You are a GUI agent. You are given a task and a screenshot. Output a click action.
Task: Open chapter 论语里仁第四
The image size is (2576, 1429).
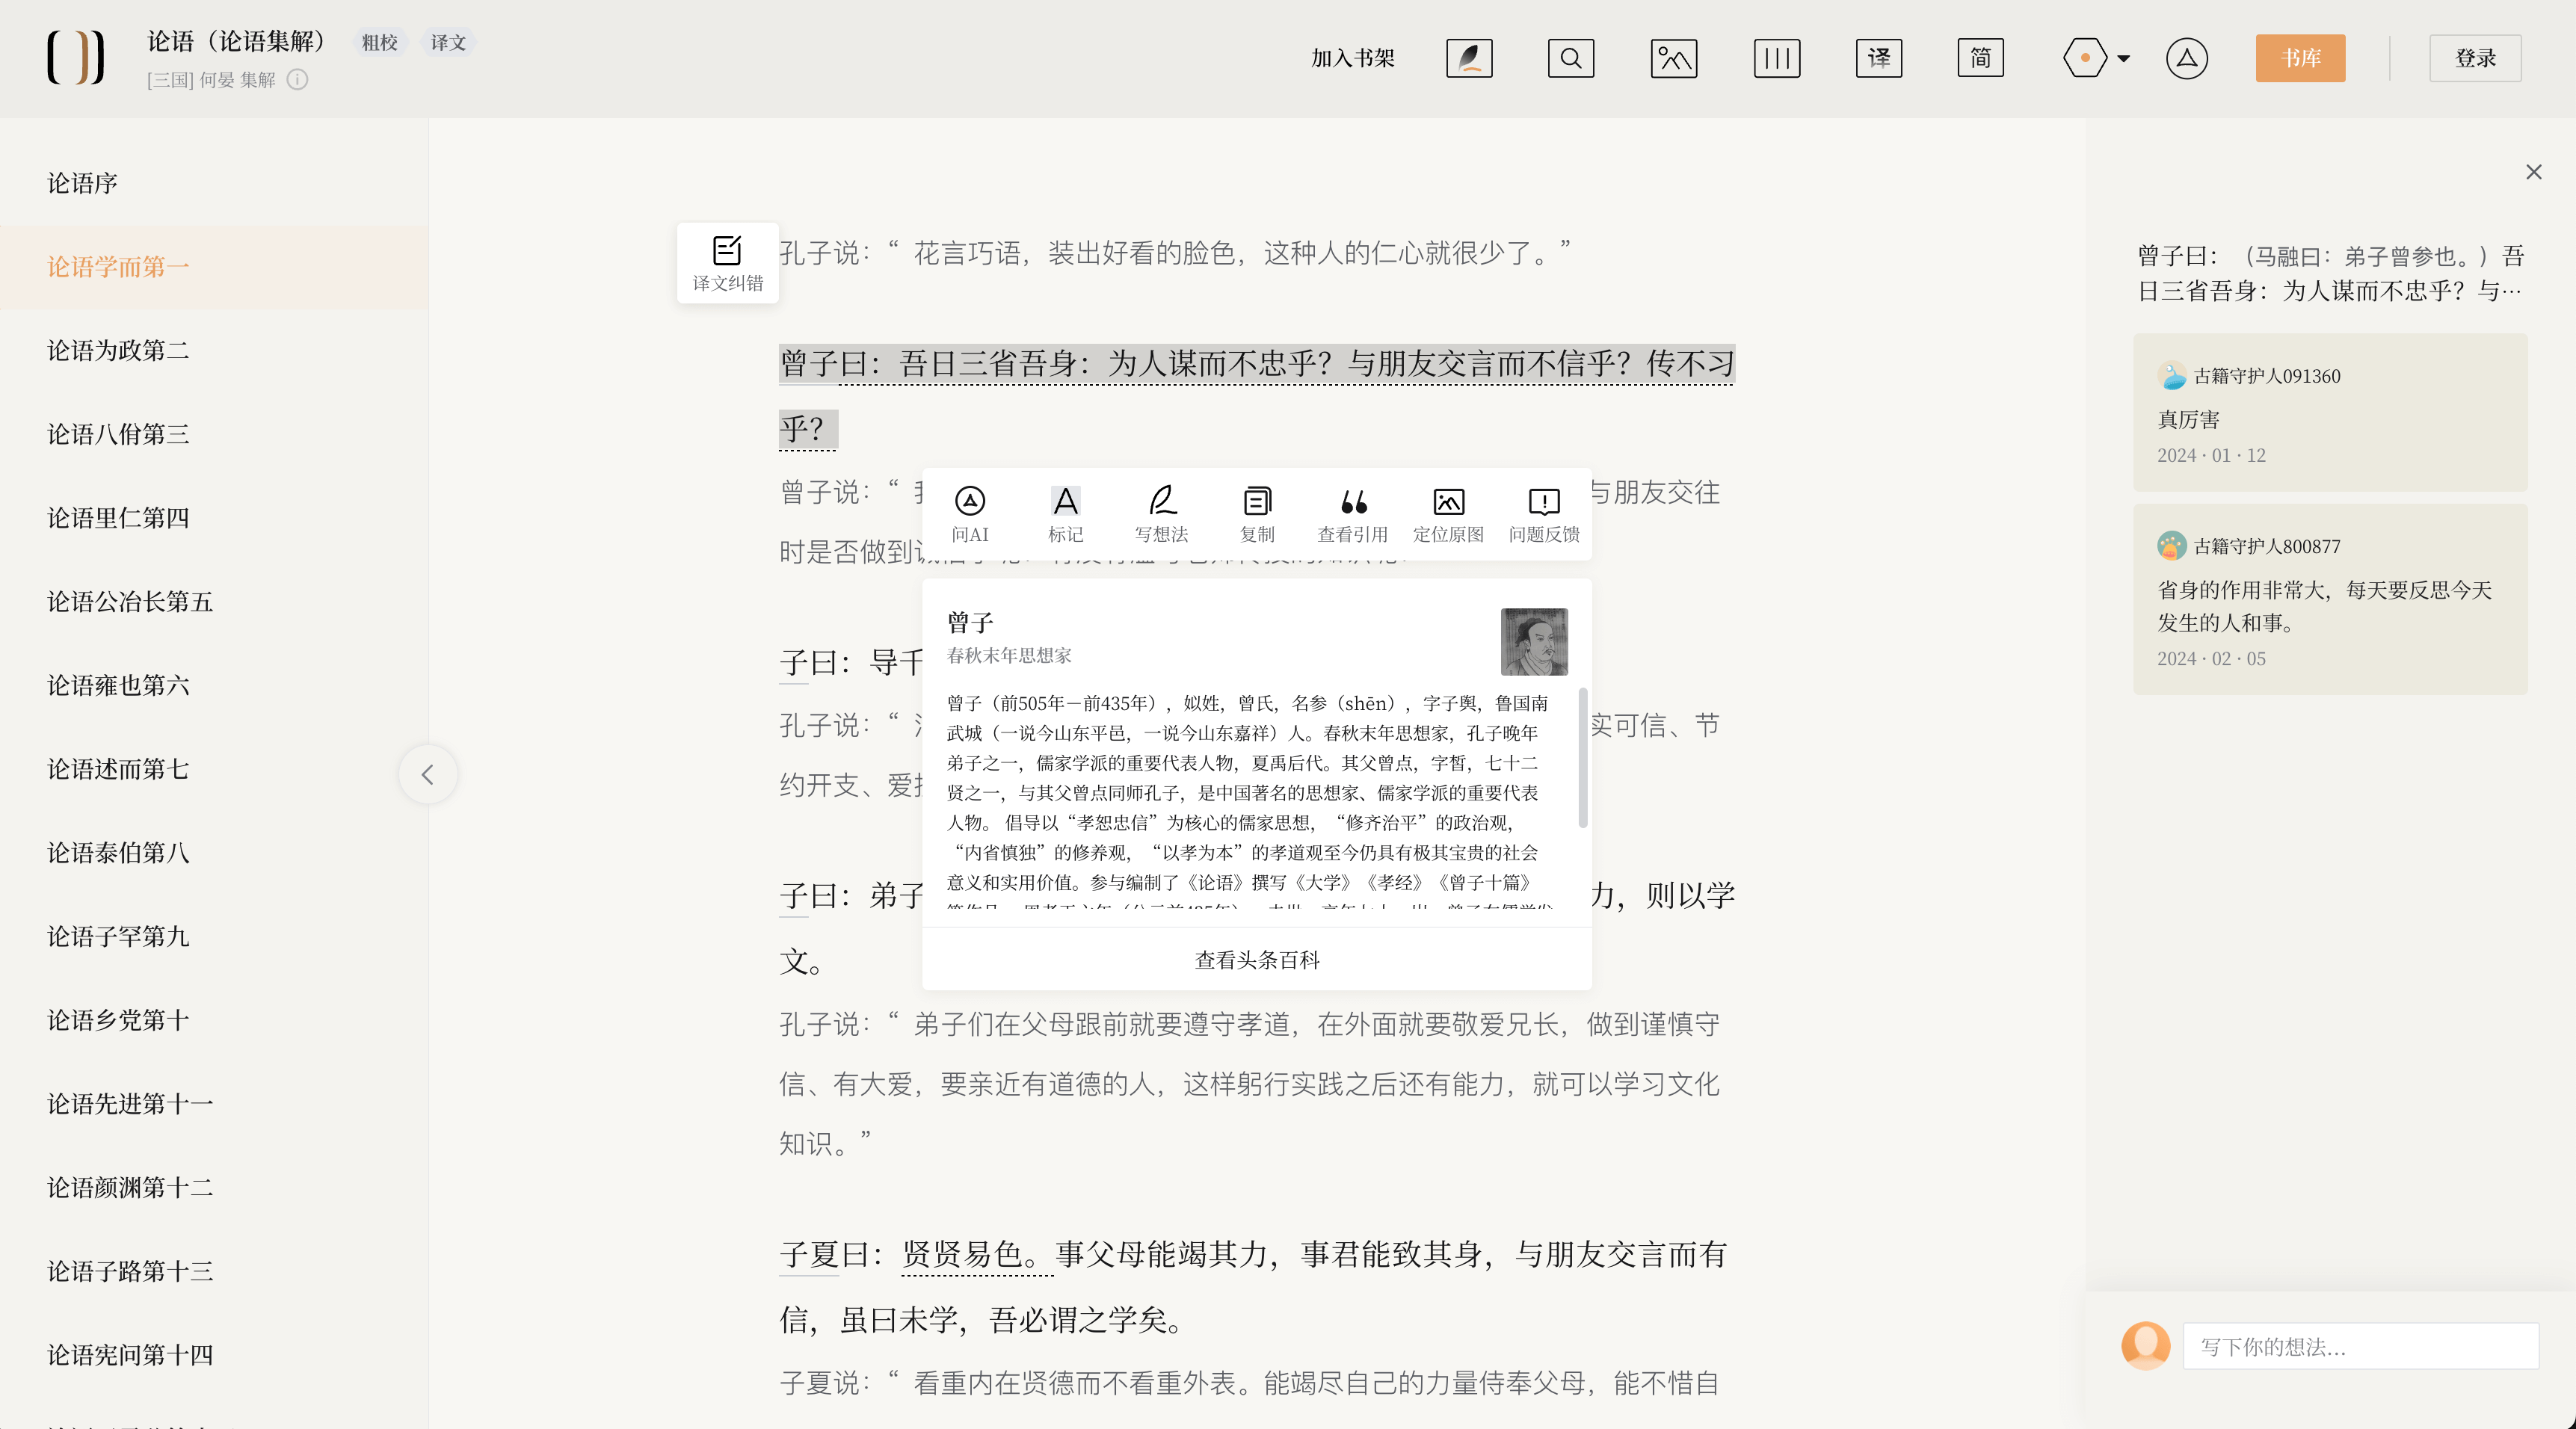118,518
